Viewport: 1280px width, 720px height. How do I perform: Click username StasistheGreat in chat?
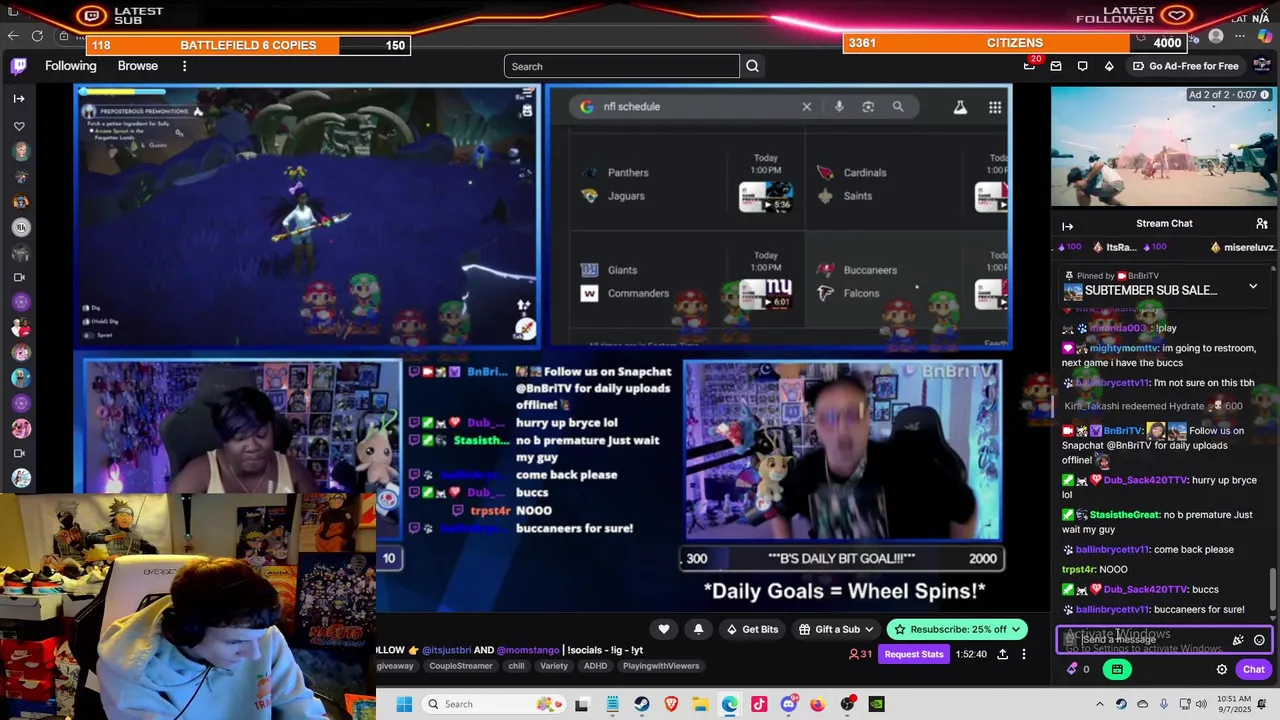[x=1125, y=515]
